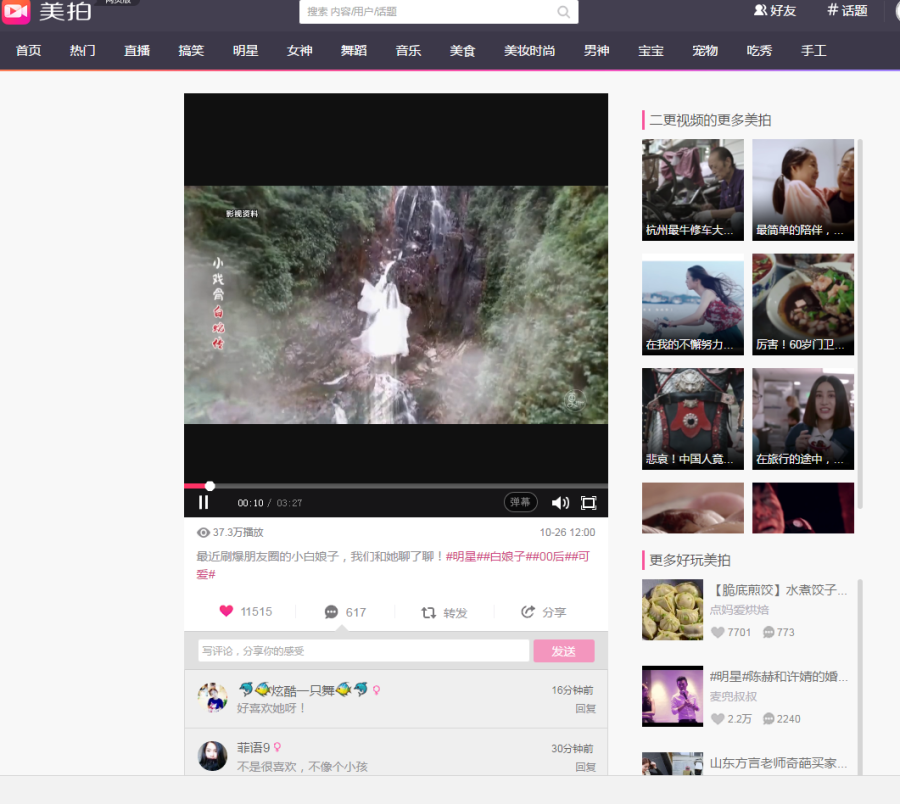The image size is (900, 804).
Task: Open the #白娘子# hashtag link
Action: pos(506,556)
